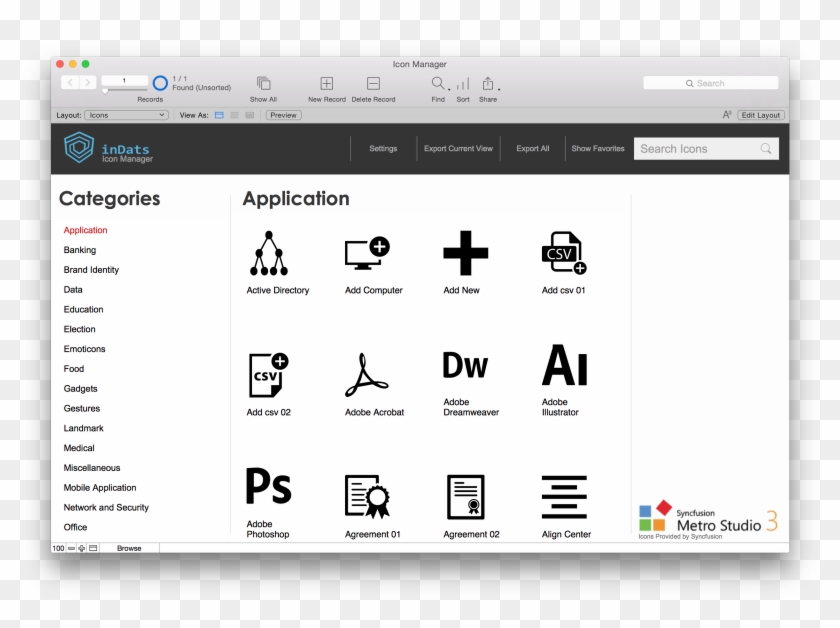Click the Active Directory icon
Screen dimensions: 840x628
(269, 253)
